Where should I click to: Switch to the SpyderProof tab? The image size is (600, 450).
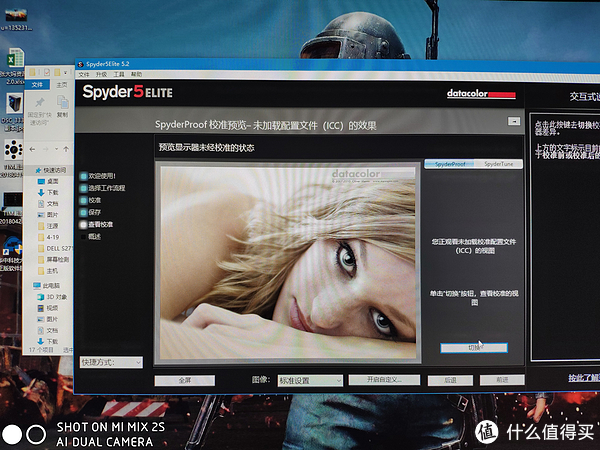point(450,164)
